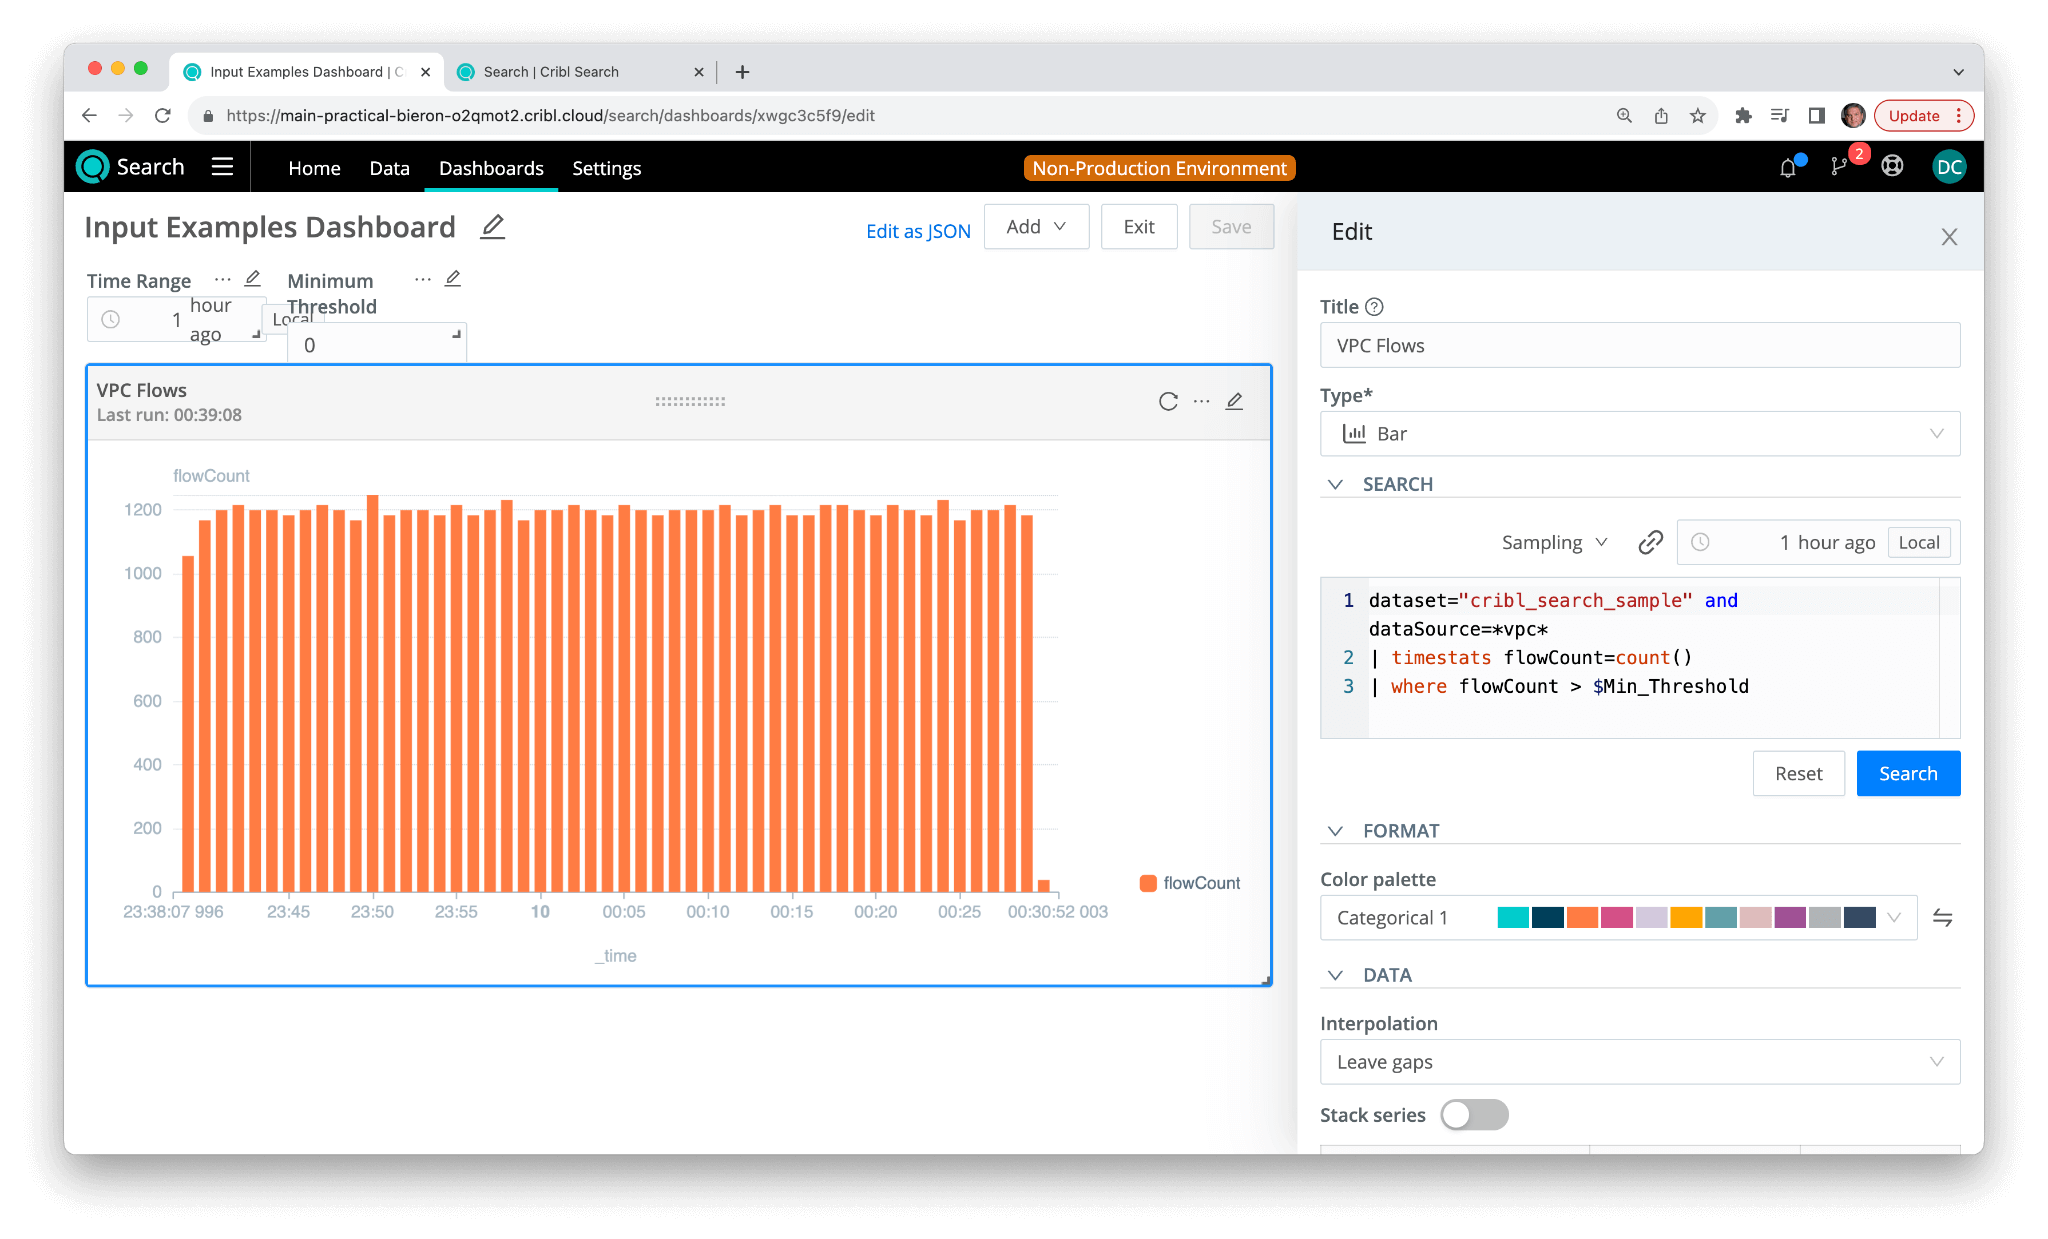
Task: Toggle the Stack series switch
Action: [x=1474, y=1114]
